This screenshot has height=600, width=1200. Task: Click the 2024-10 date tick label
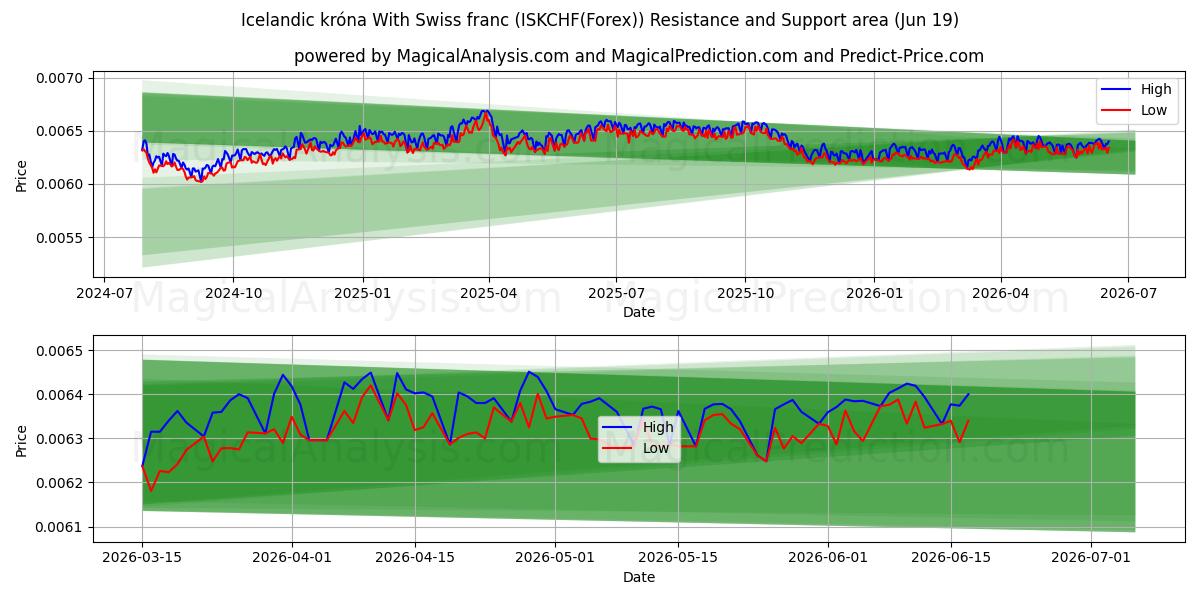tap(233, 293)
